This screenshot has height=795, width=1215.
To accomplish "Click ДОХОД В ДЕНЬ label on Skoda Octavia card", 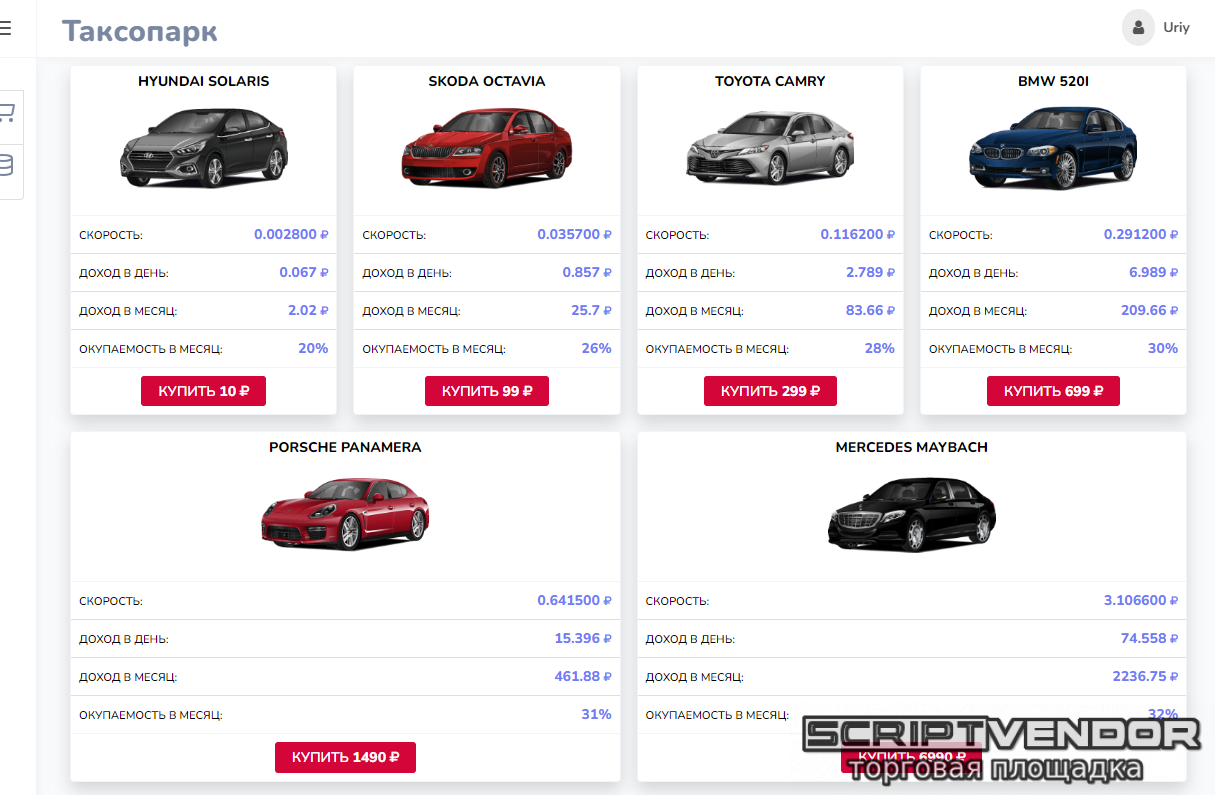I will point(407,273).
